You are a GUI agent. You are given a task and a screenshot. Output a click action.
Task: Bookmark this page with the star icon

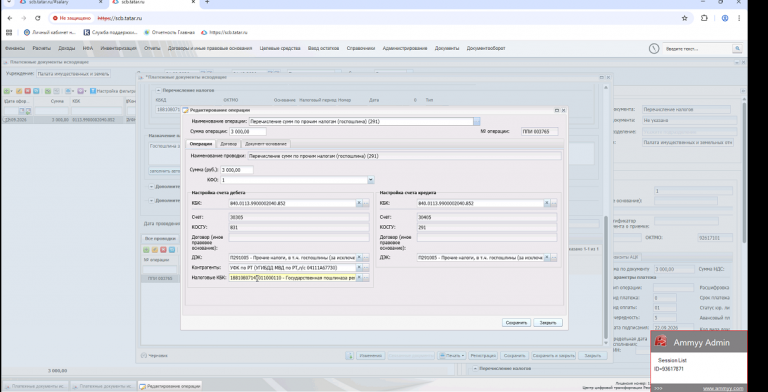(x=684, y=18)
